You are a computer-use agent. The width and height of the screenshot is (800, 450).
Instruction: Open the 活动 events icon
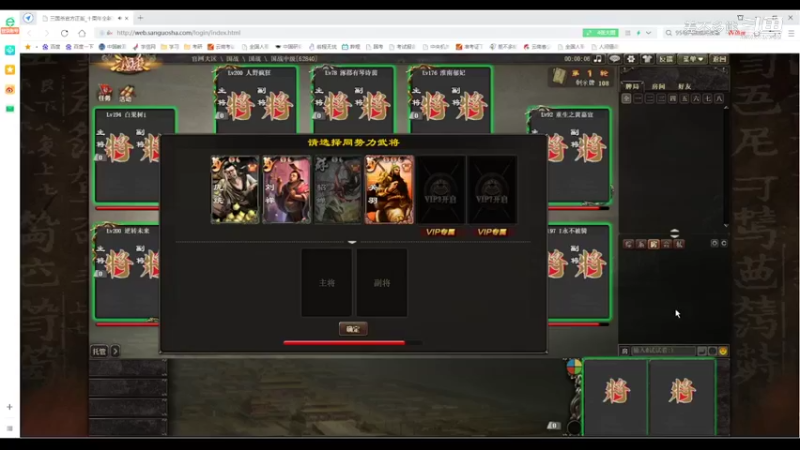tap(126, 93)
